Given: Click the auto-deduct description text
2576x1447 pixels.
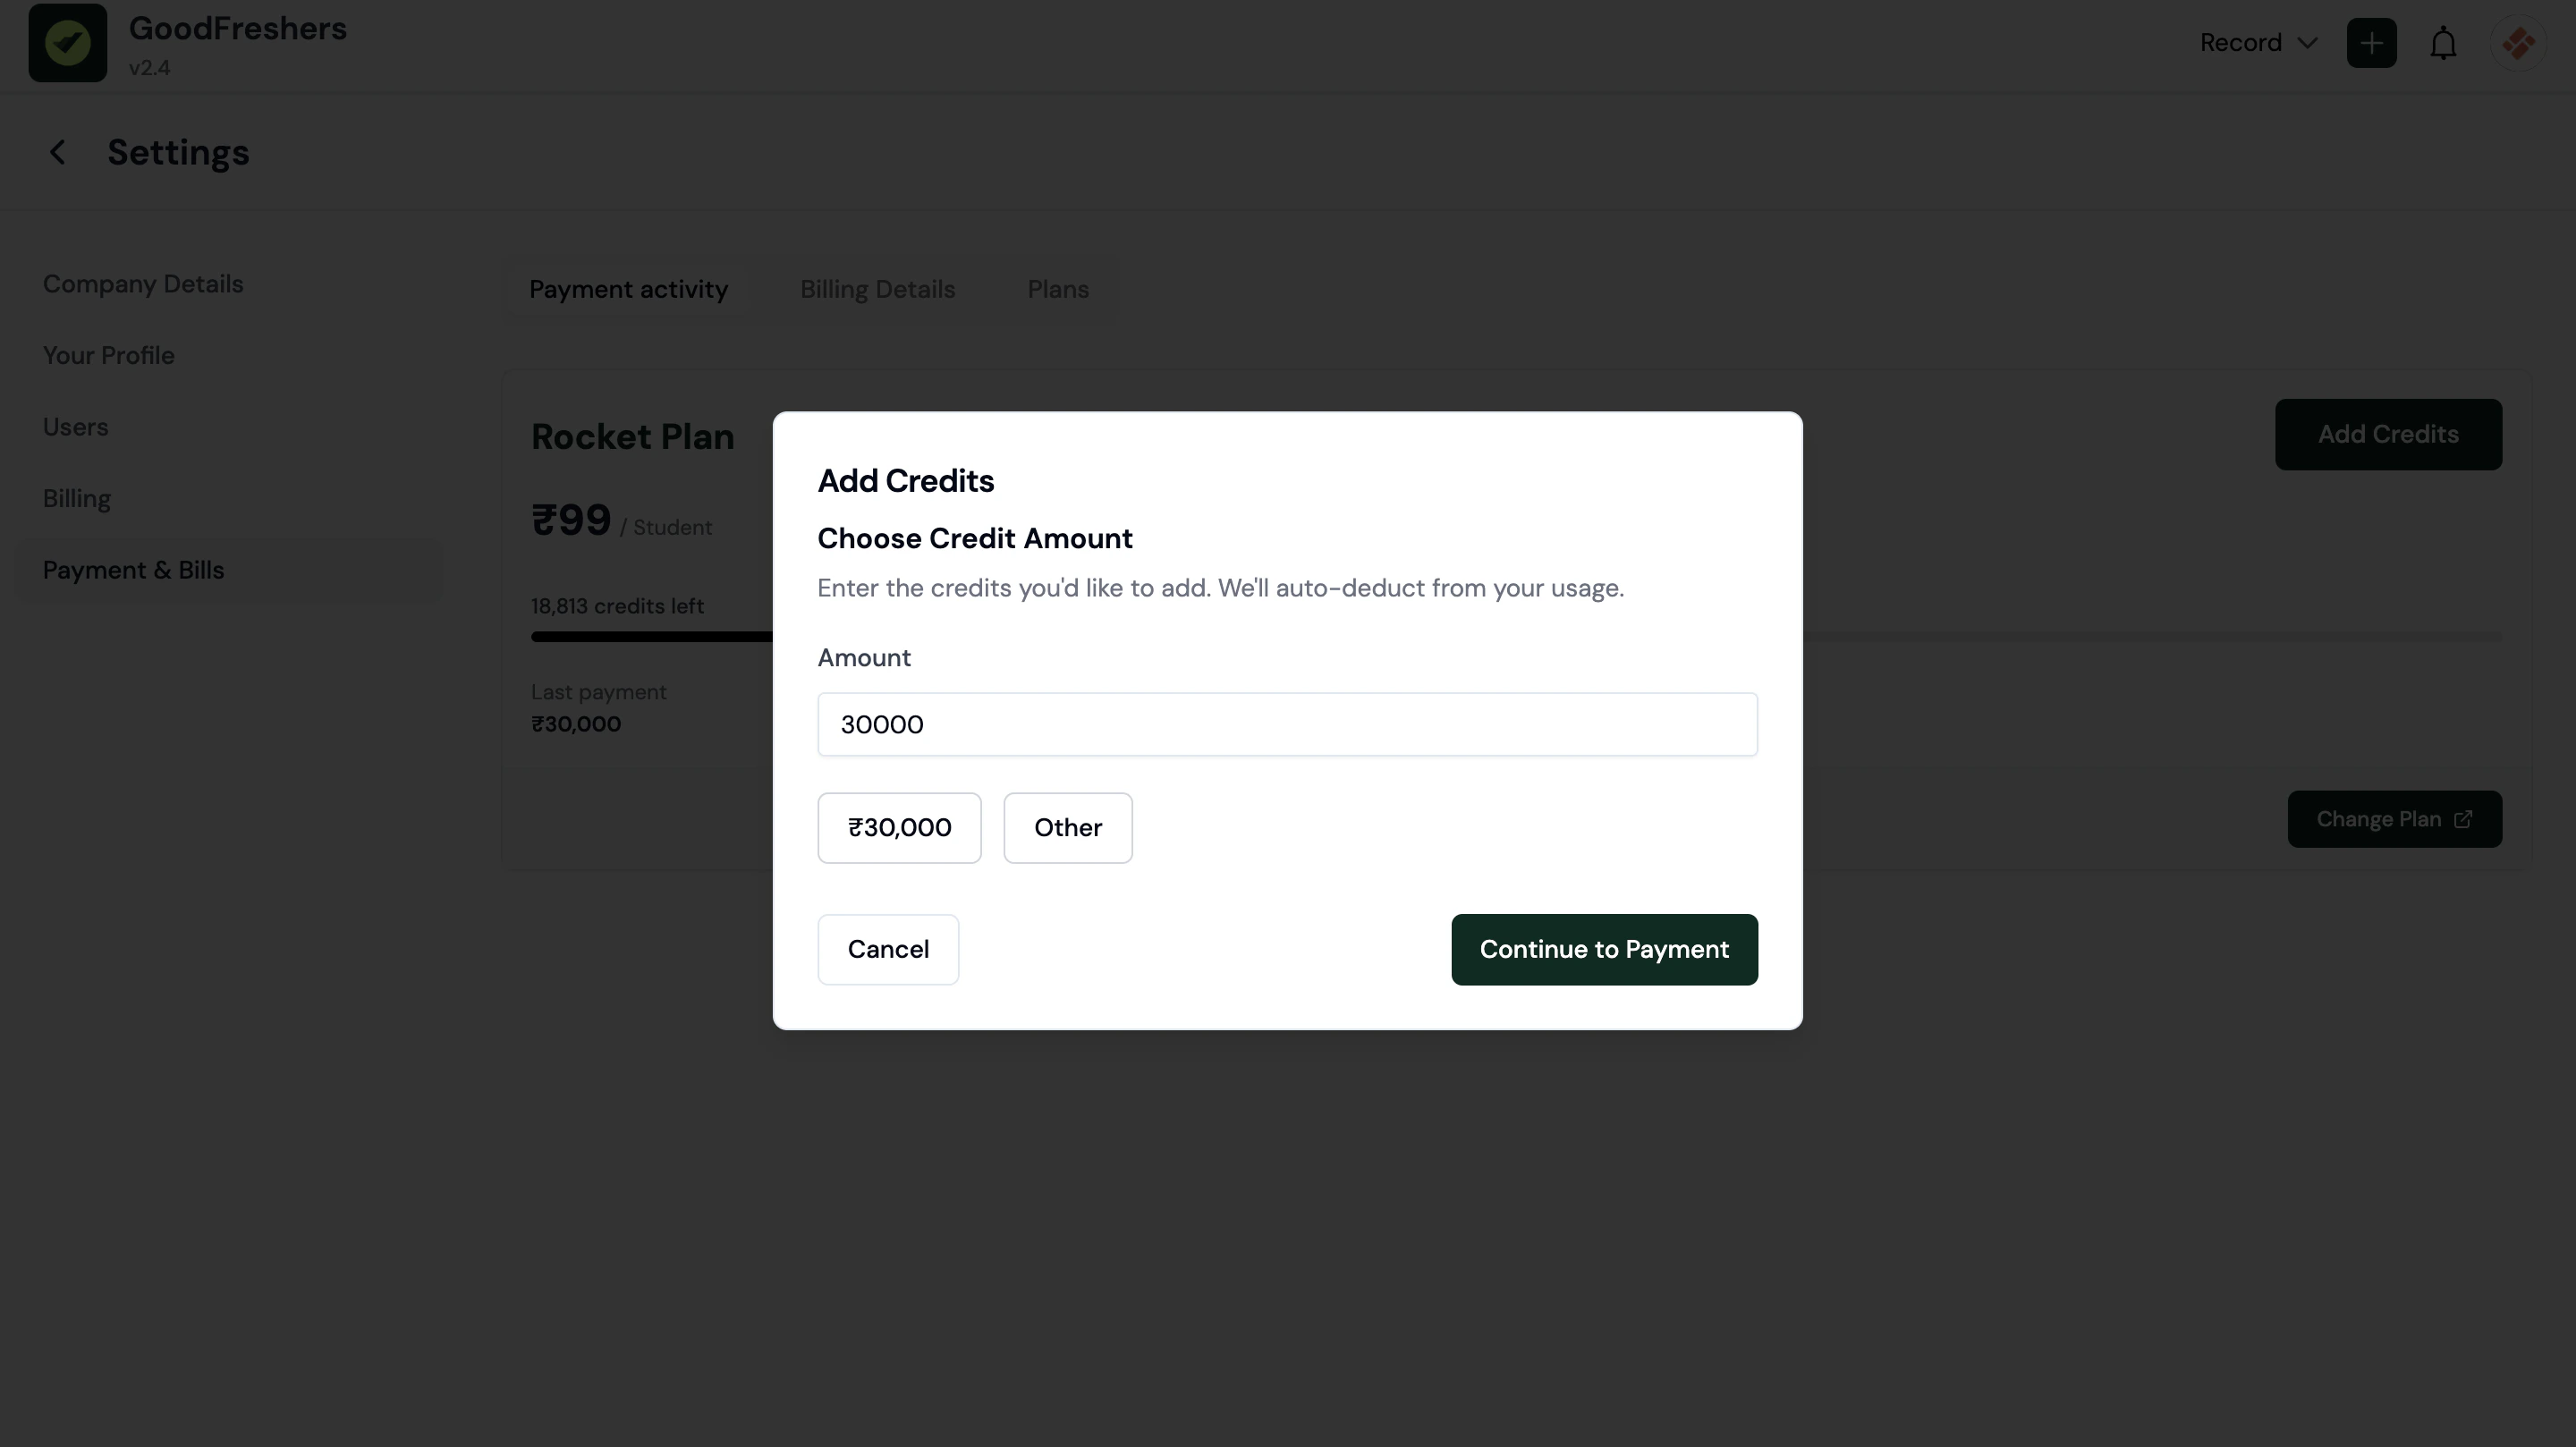Looking at the screenshot, I should click(x=1220, y=588).
